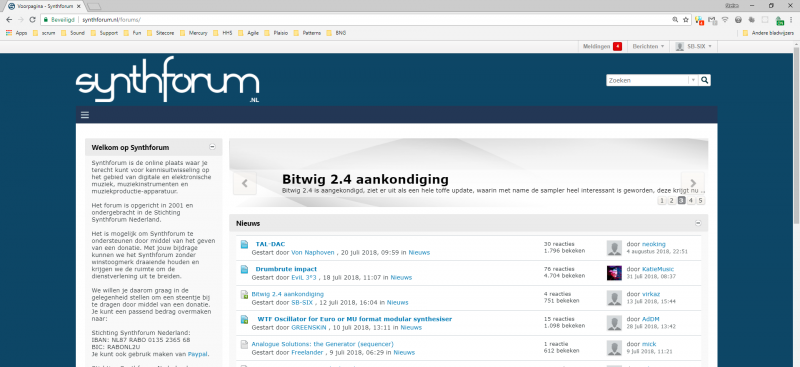Click the lightbulb extension with red badge
Viewport: 800px width, 367px height.
click(699, 20)
